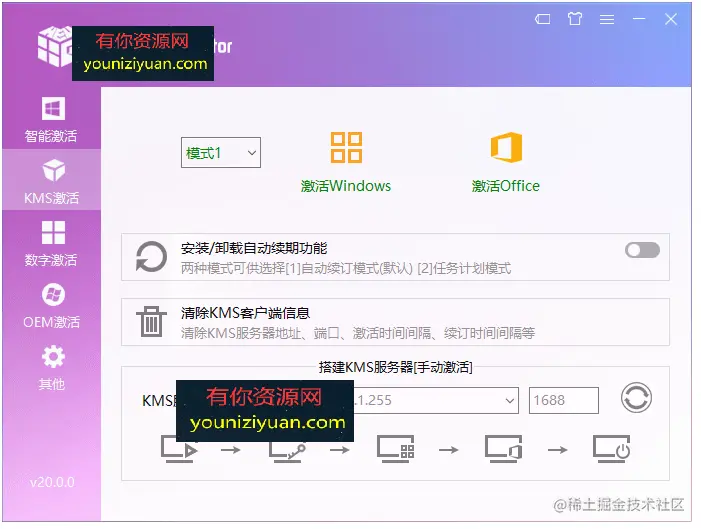
Task: Expand the KMS server address dropdown
Action: point(510,400)
